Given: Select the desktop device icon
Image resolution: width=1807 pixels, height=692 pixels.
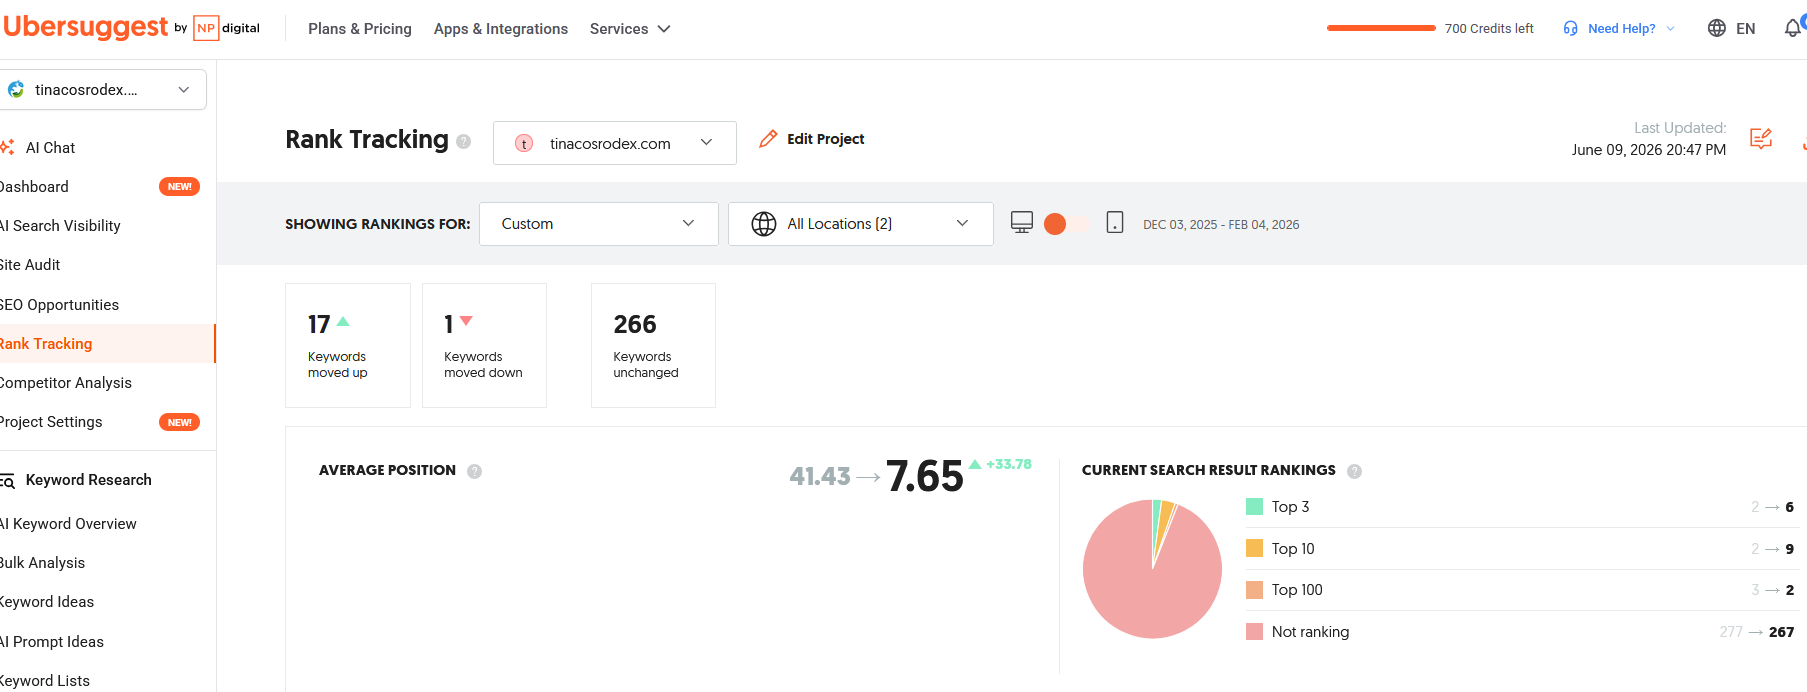Looking at the screenshot, I should coord(1022,223).
